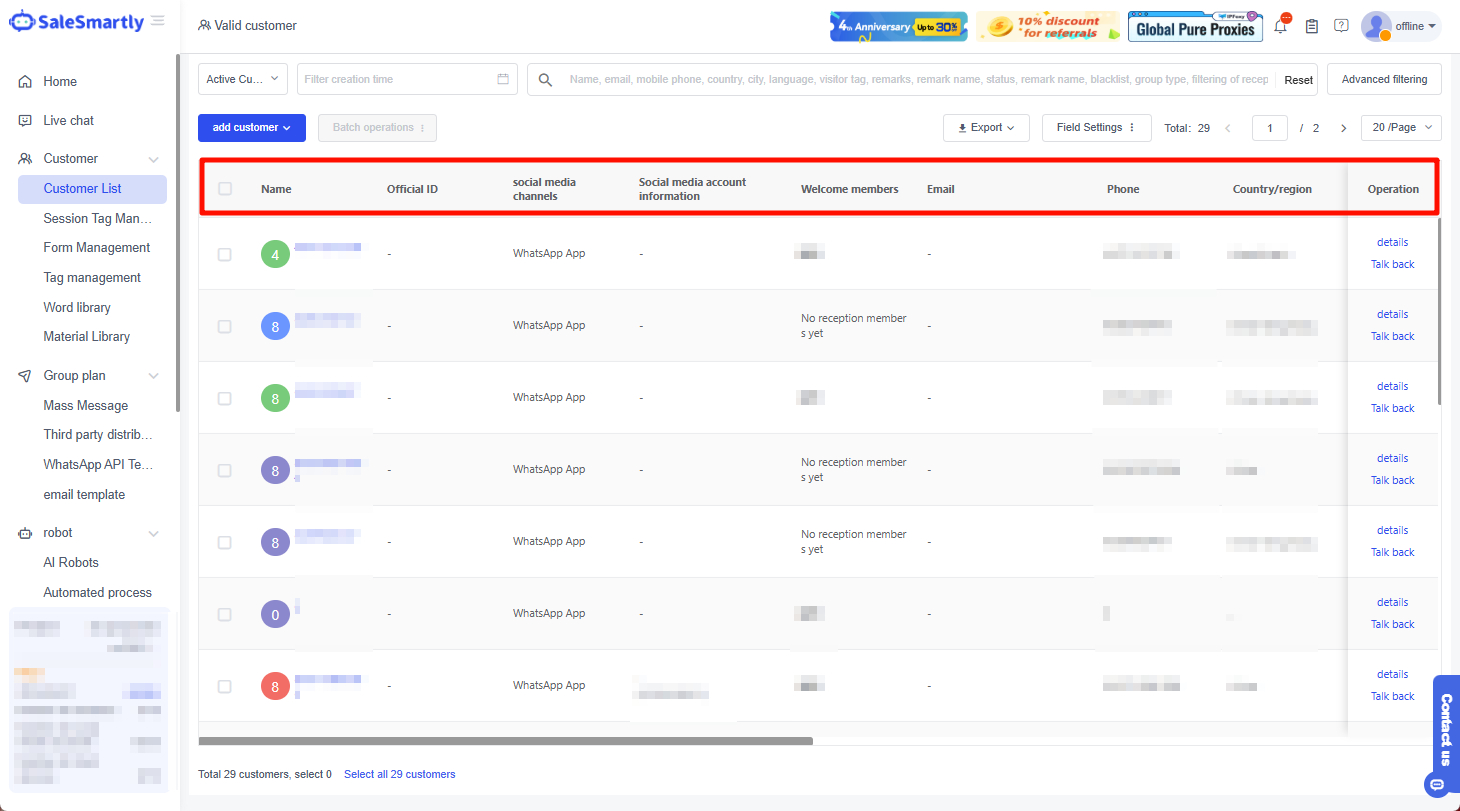Viewport: 1460px width, 811px height.
Task: Check the second customer row checkbox
Action: pos(225,326)
